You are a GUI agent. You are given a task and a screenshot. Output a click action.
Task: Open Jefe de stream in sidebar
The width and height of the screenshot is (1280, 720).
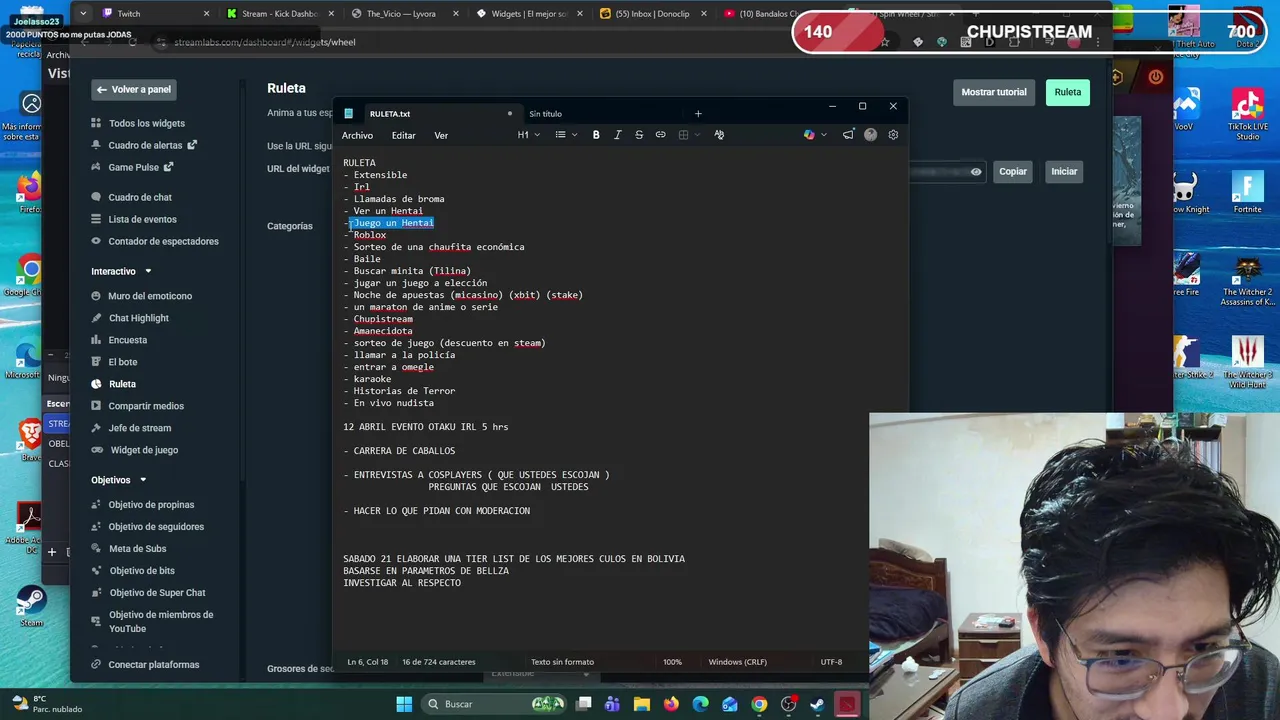pyautogui.click(x=139, y=428)
